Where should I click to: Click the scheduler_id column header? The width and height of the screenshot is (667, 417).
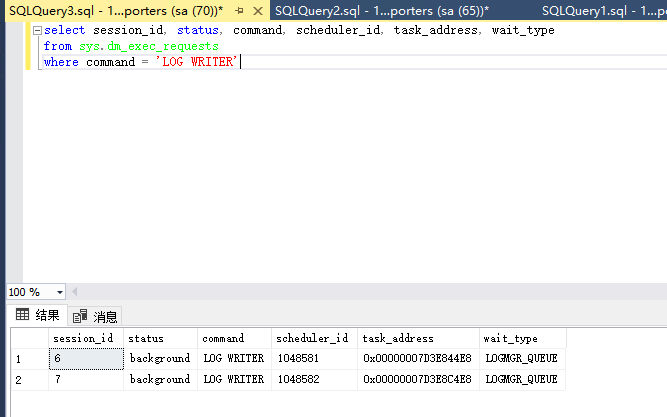(x=314, y=338)
